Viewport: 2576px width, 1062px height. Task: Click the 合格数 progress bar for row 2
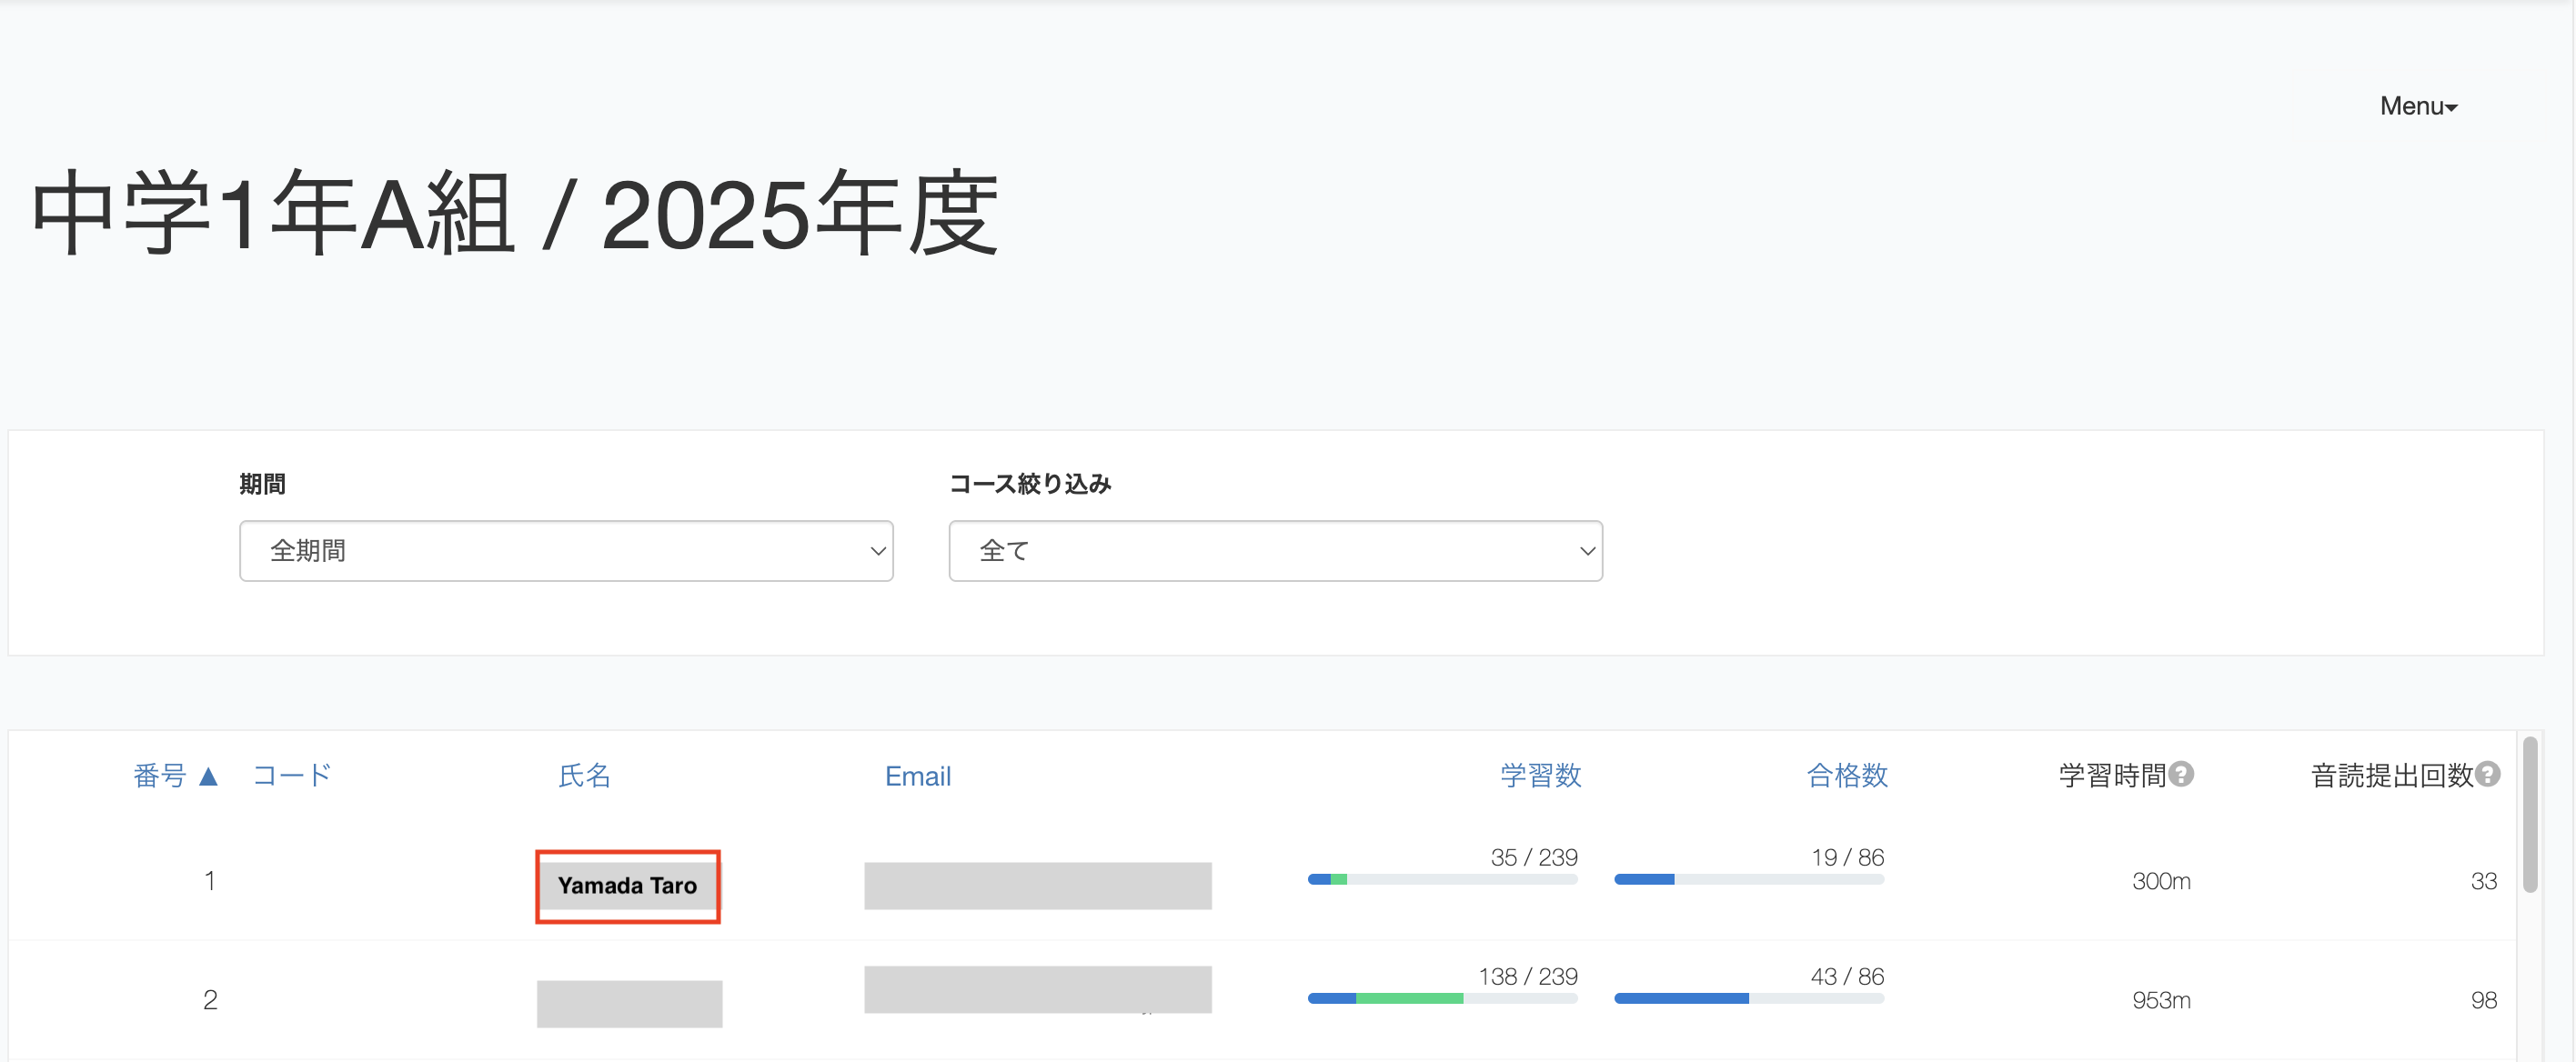pyautogui.click(x=1749, y=997)
